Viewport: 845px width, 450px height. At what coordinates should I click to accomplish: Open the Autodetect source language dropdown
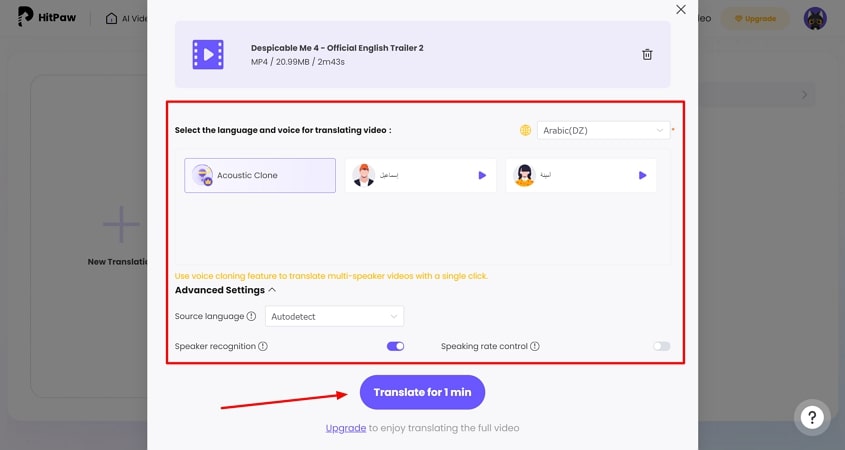[334, 316]
